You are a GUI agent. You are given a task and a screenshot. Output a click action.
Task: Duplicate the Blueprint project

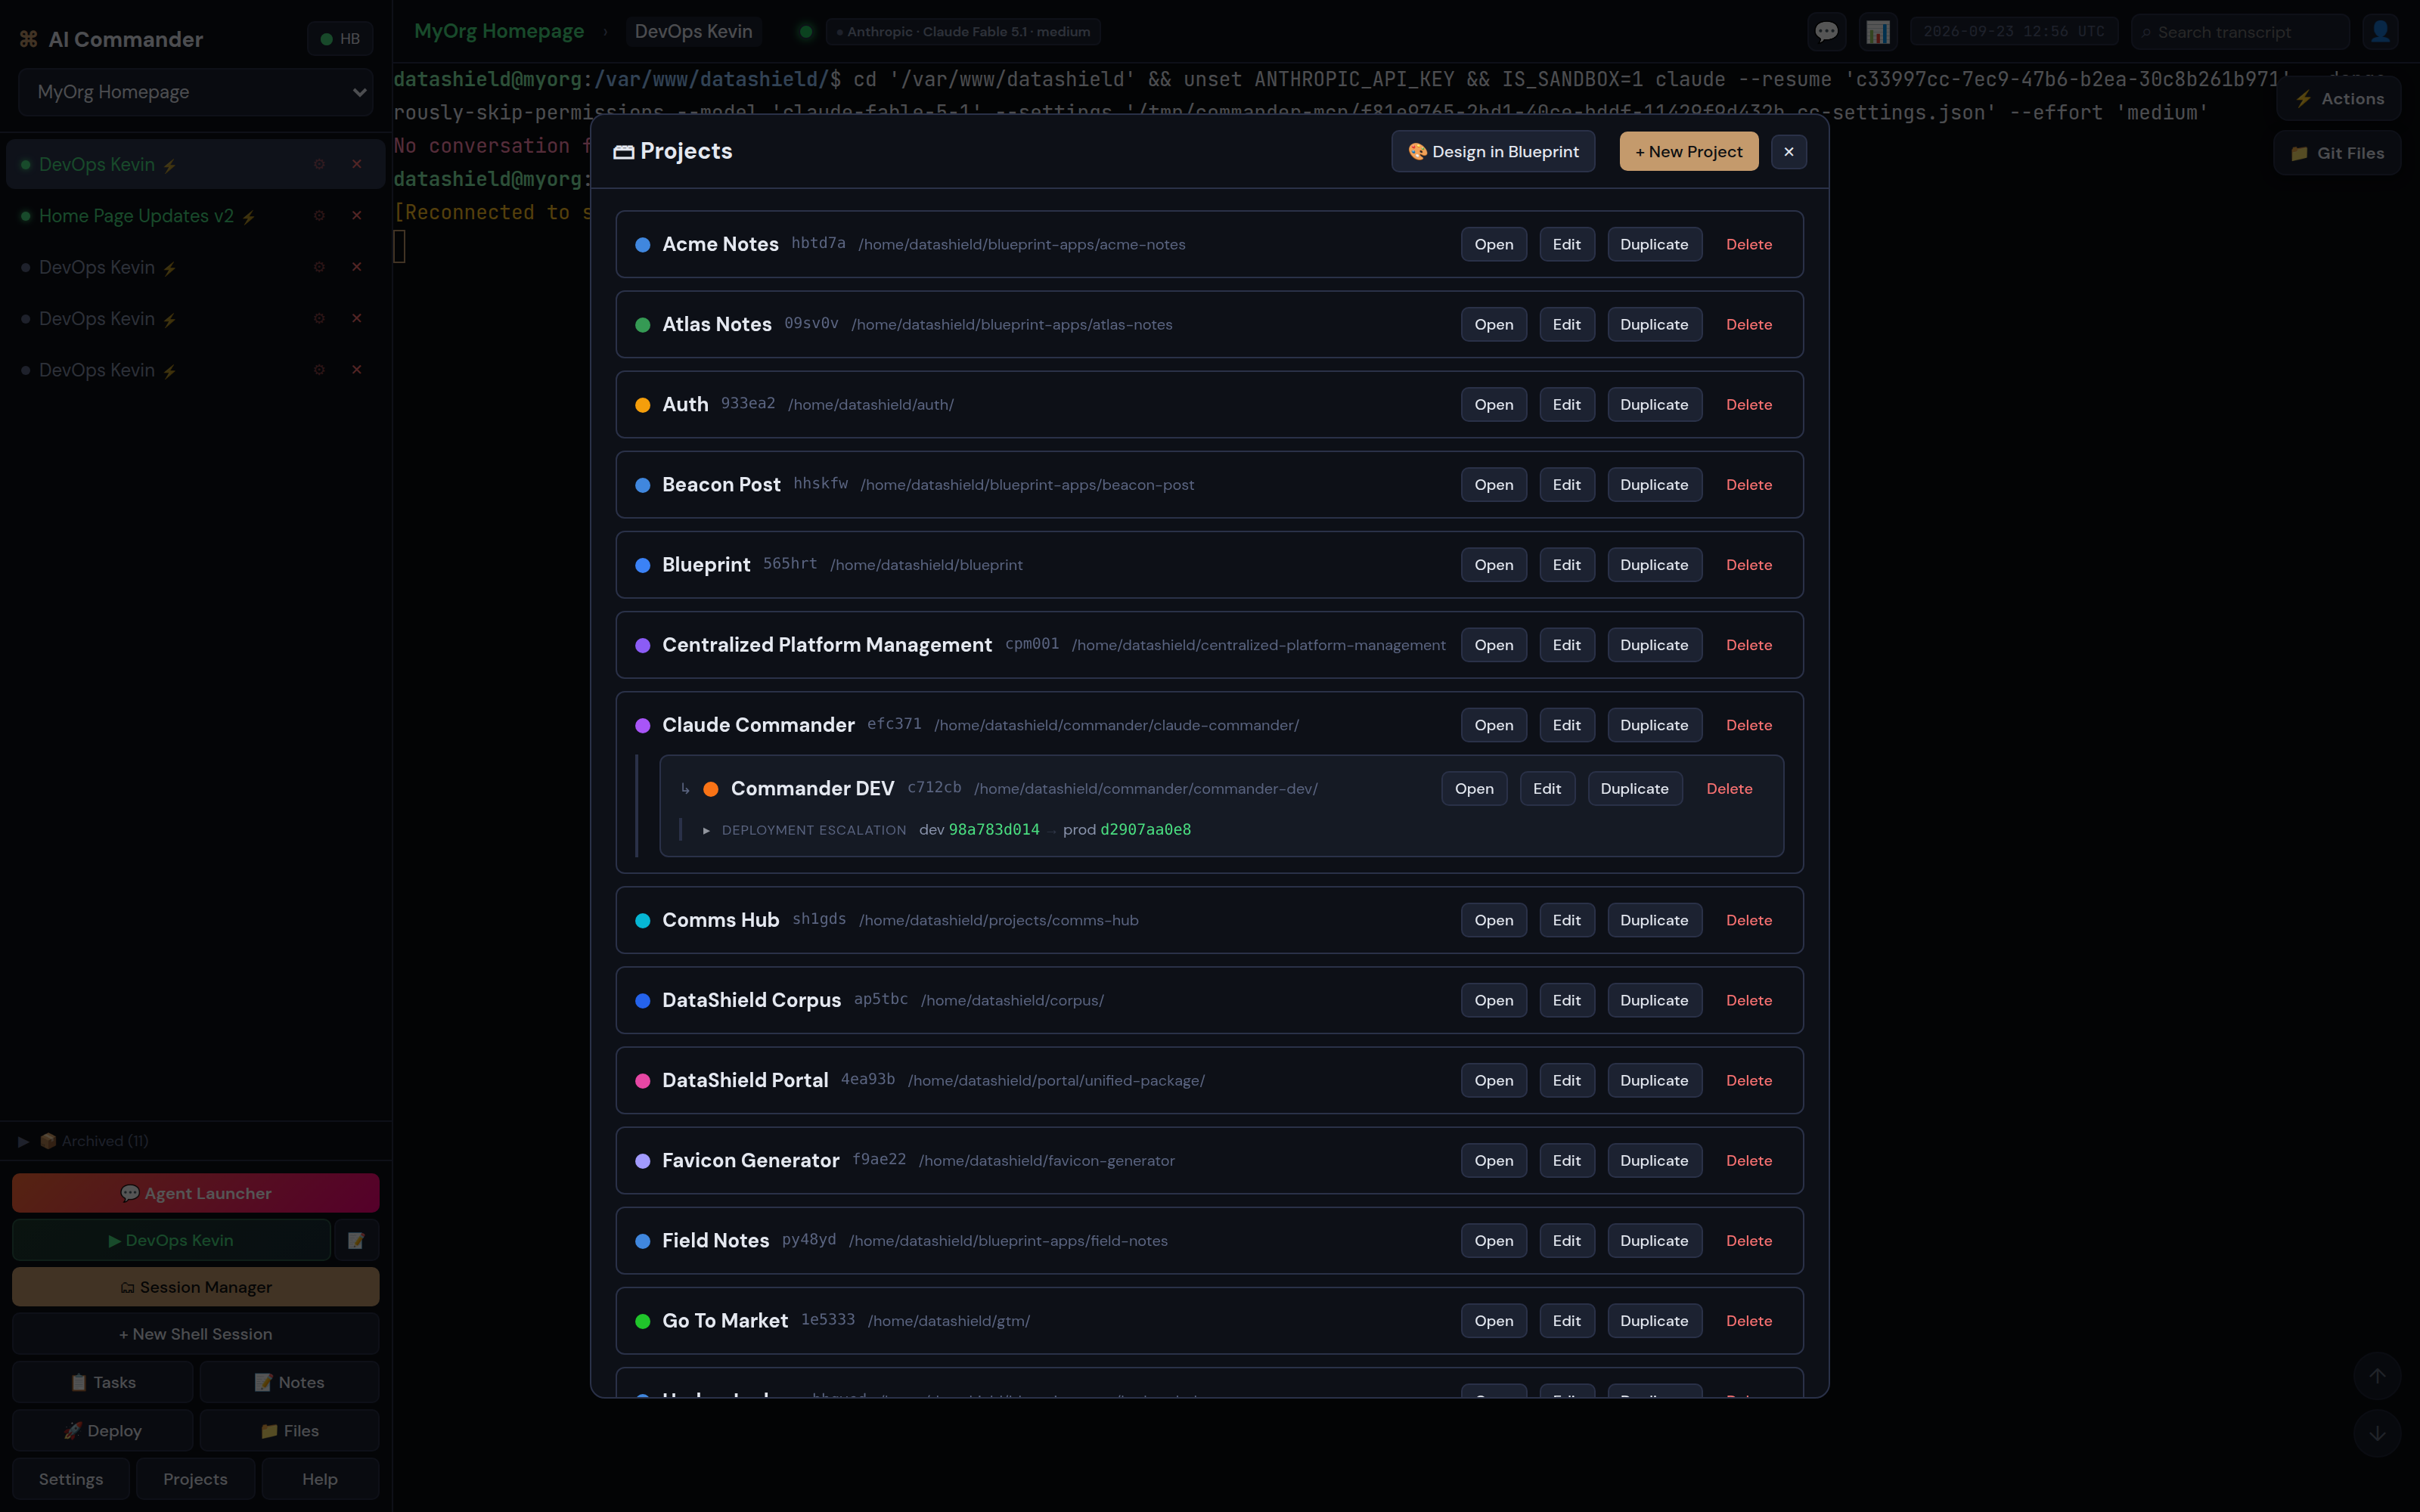pos(1654,565)
